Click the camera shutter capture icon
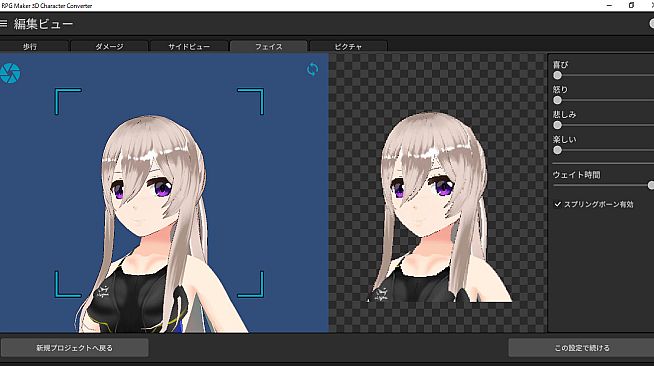Image resolution: width=654 pixels, height=366 pixels. [10, 73]
